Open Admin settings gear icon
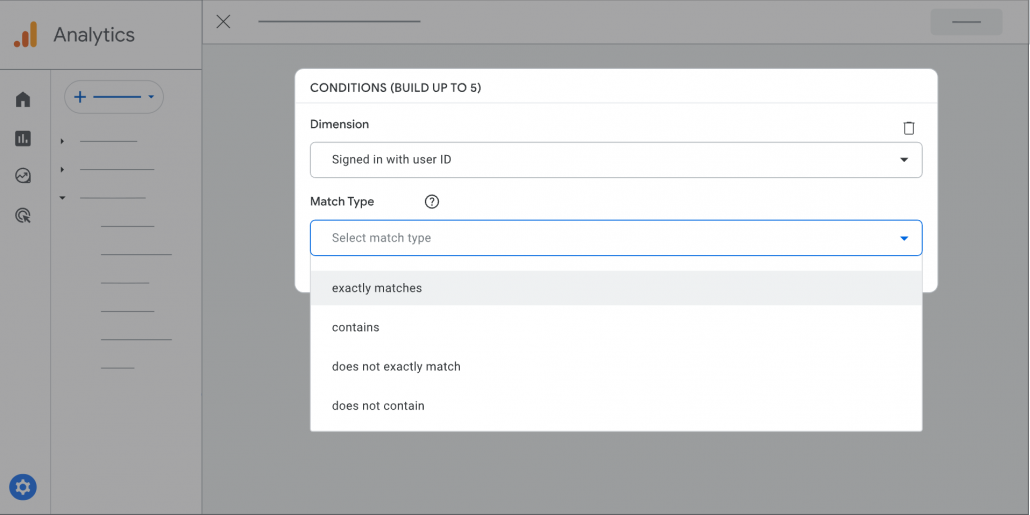 pos(23,488)
